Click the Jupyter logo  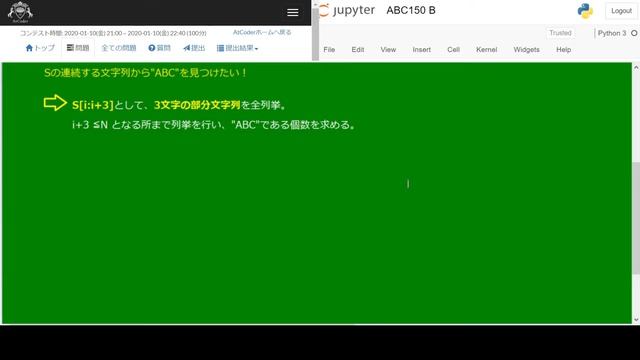[347, 10]
